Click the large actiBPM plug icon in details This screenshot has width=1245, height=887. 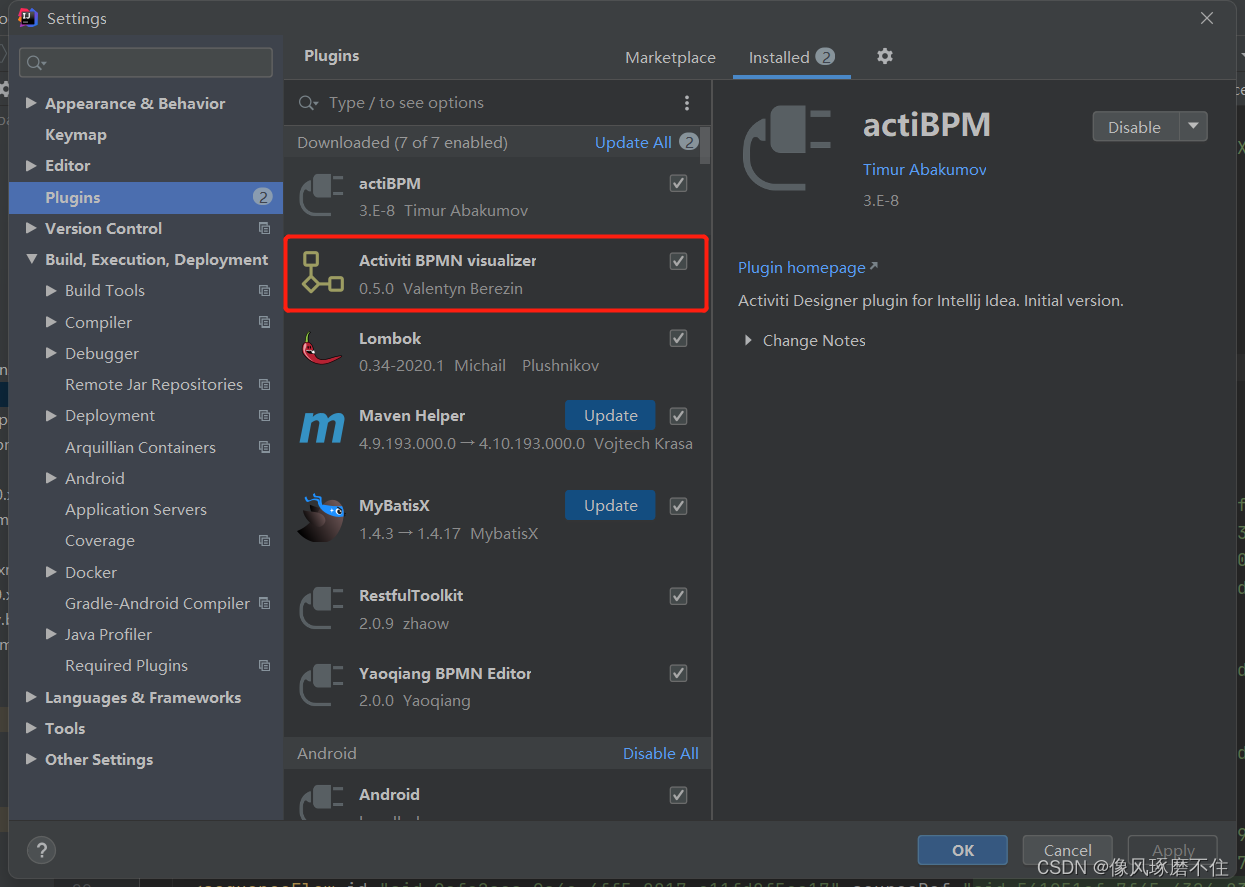787,148
